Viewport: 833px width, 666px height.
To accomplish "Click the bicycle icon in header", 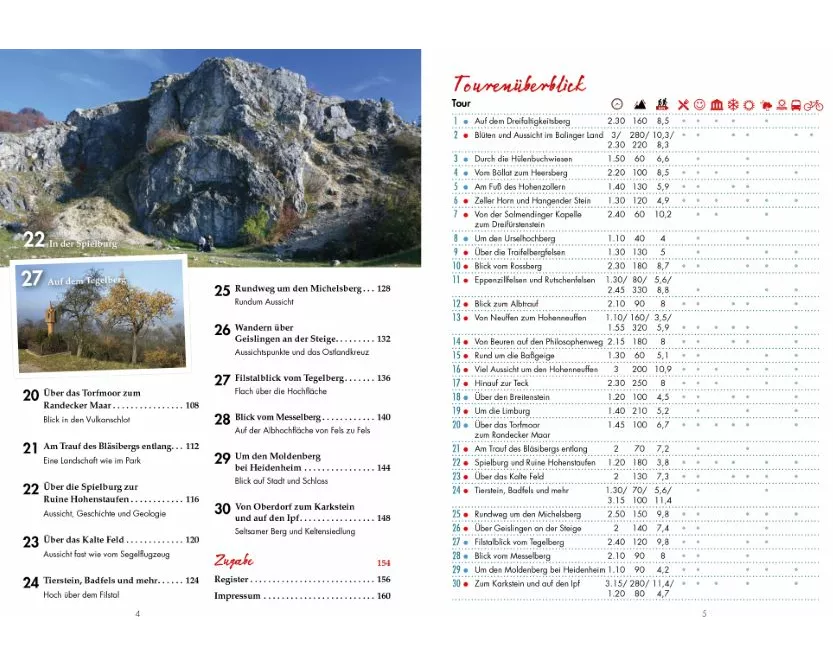I will (x=812, y=104).
